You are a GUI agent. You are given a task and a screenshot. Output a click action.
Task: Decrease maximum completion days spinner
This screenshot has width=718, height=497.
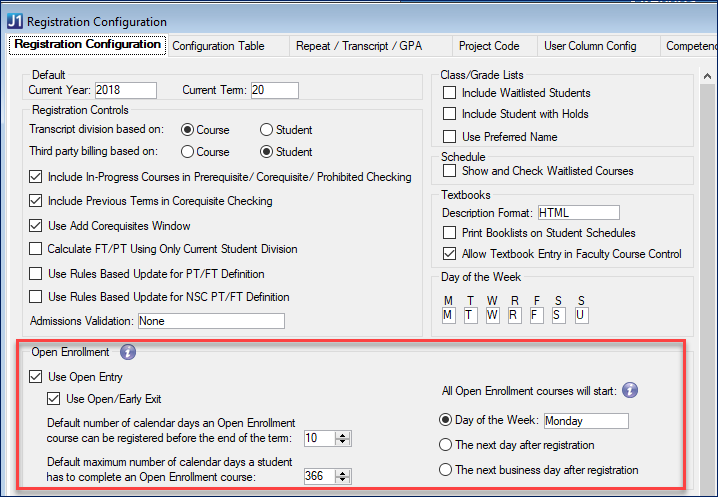click(x=343, y=479)
